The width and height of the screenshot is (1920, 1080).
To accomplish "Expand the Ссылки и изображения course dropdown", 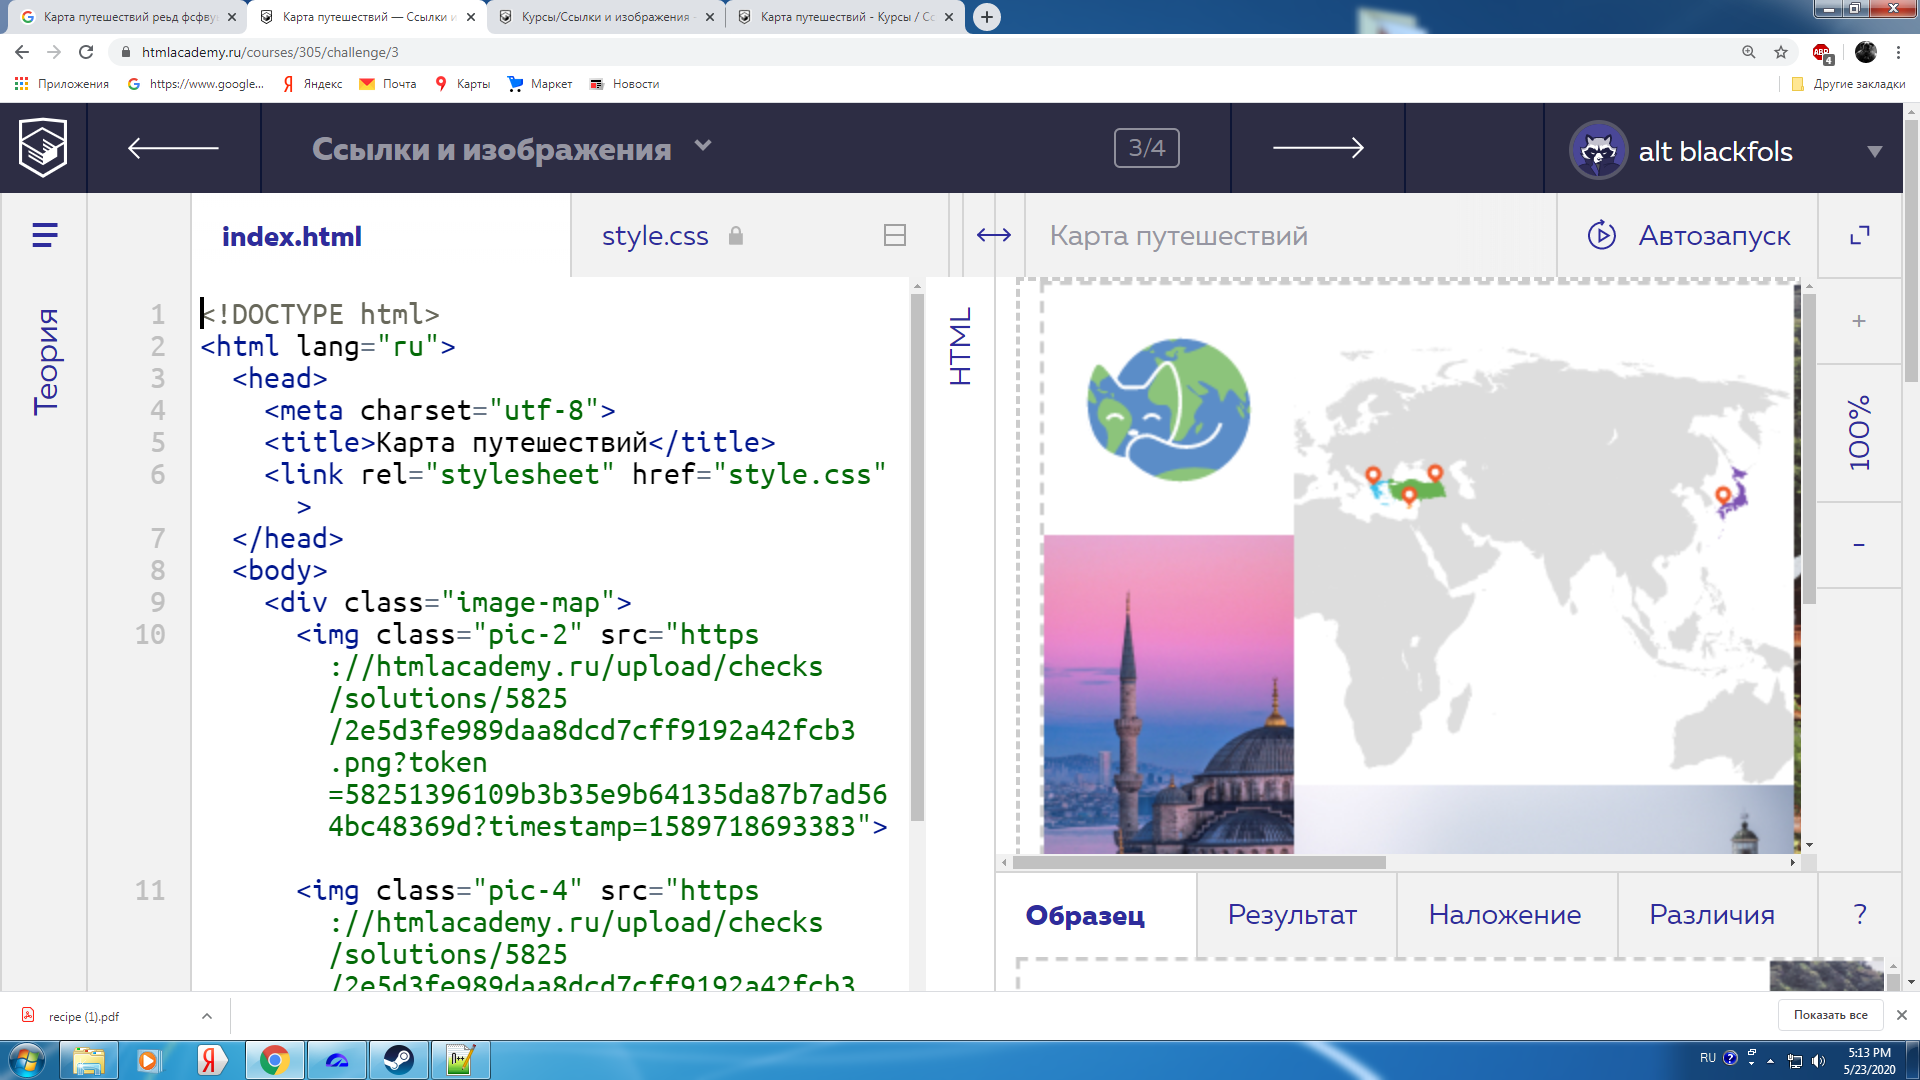I will pos(703,147).
